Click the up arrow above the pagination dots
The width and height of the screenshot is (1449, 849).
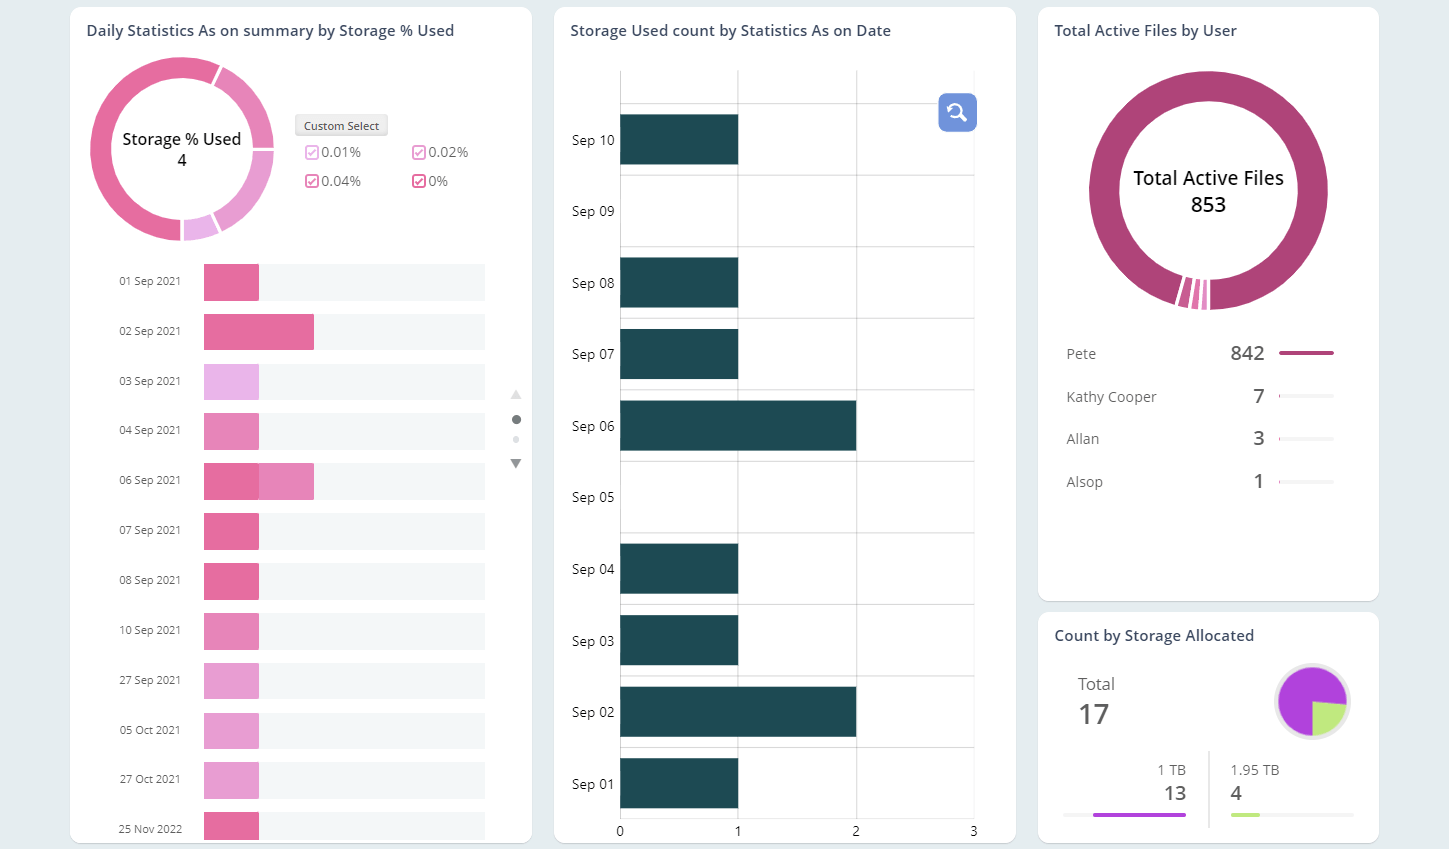coord(516,394)
